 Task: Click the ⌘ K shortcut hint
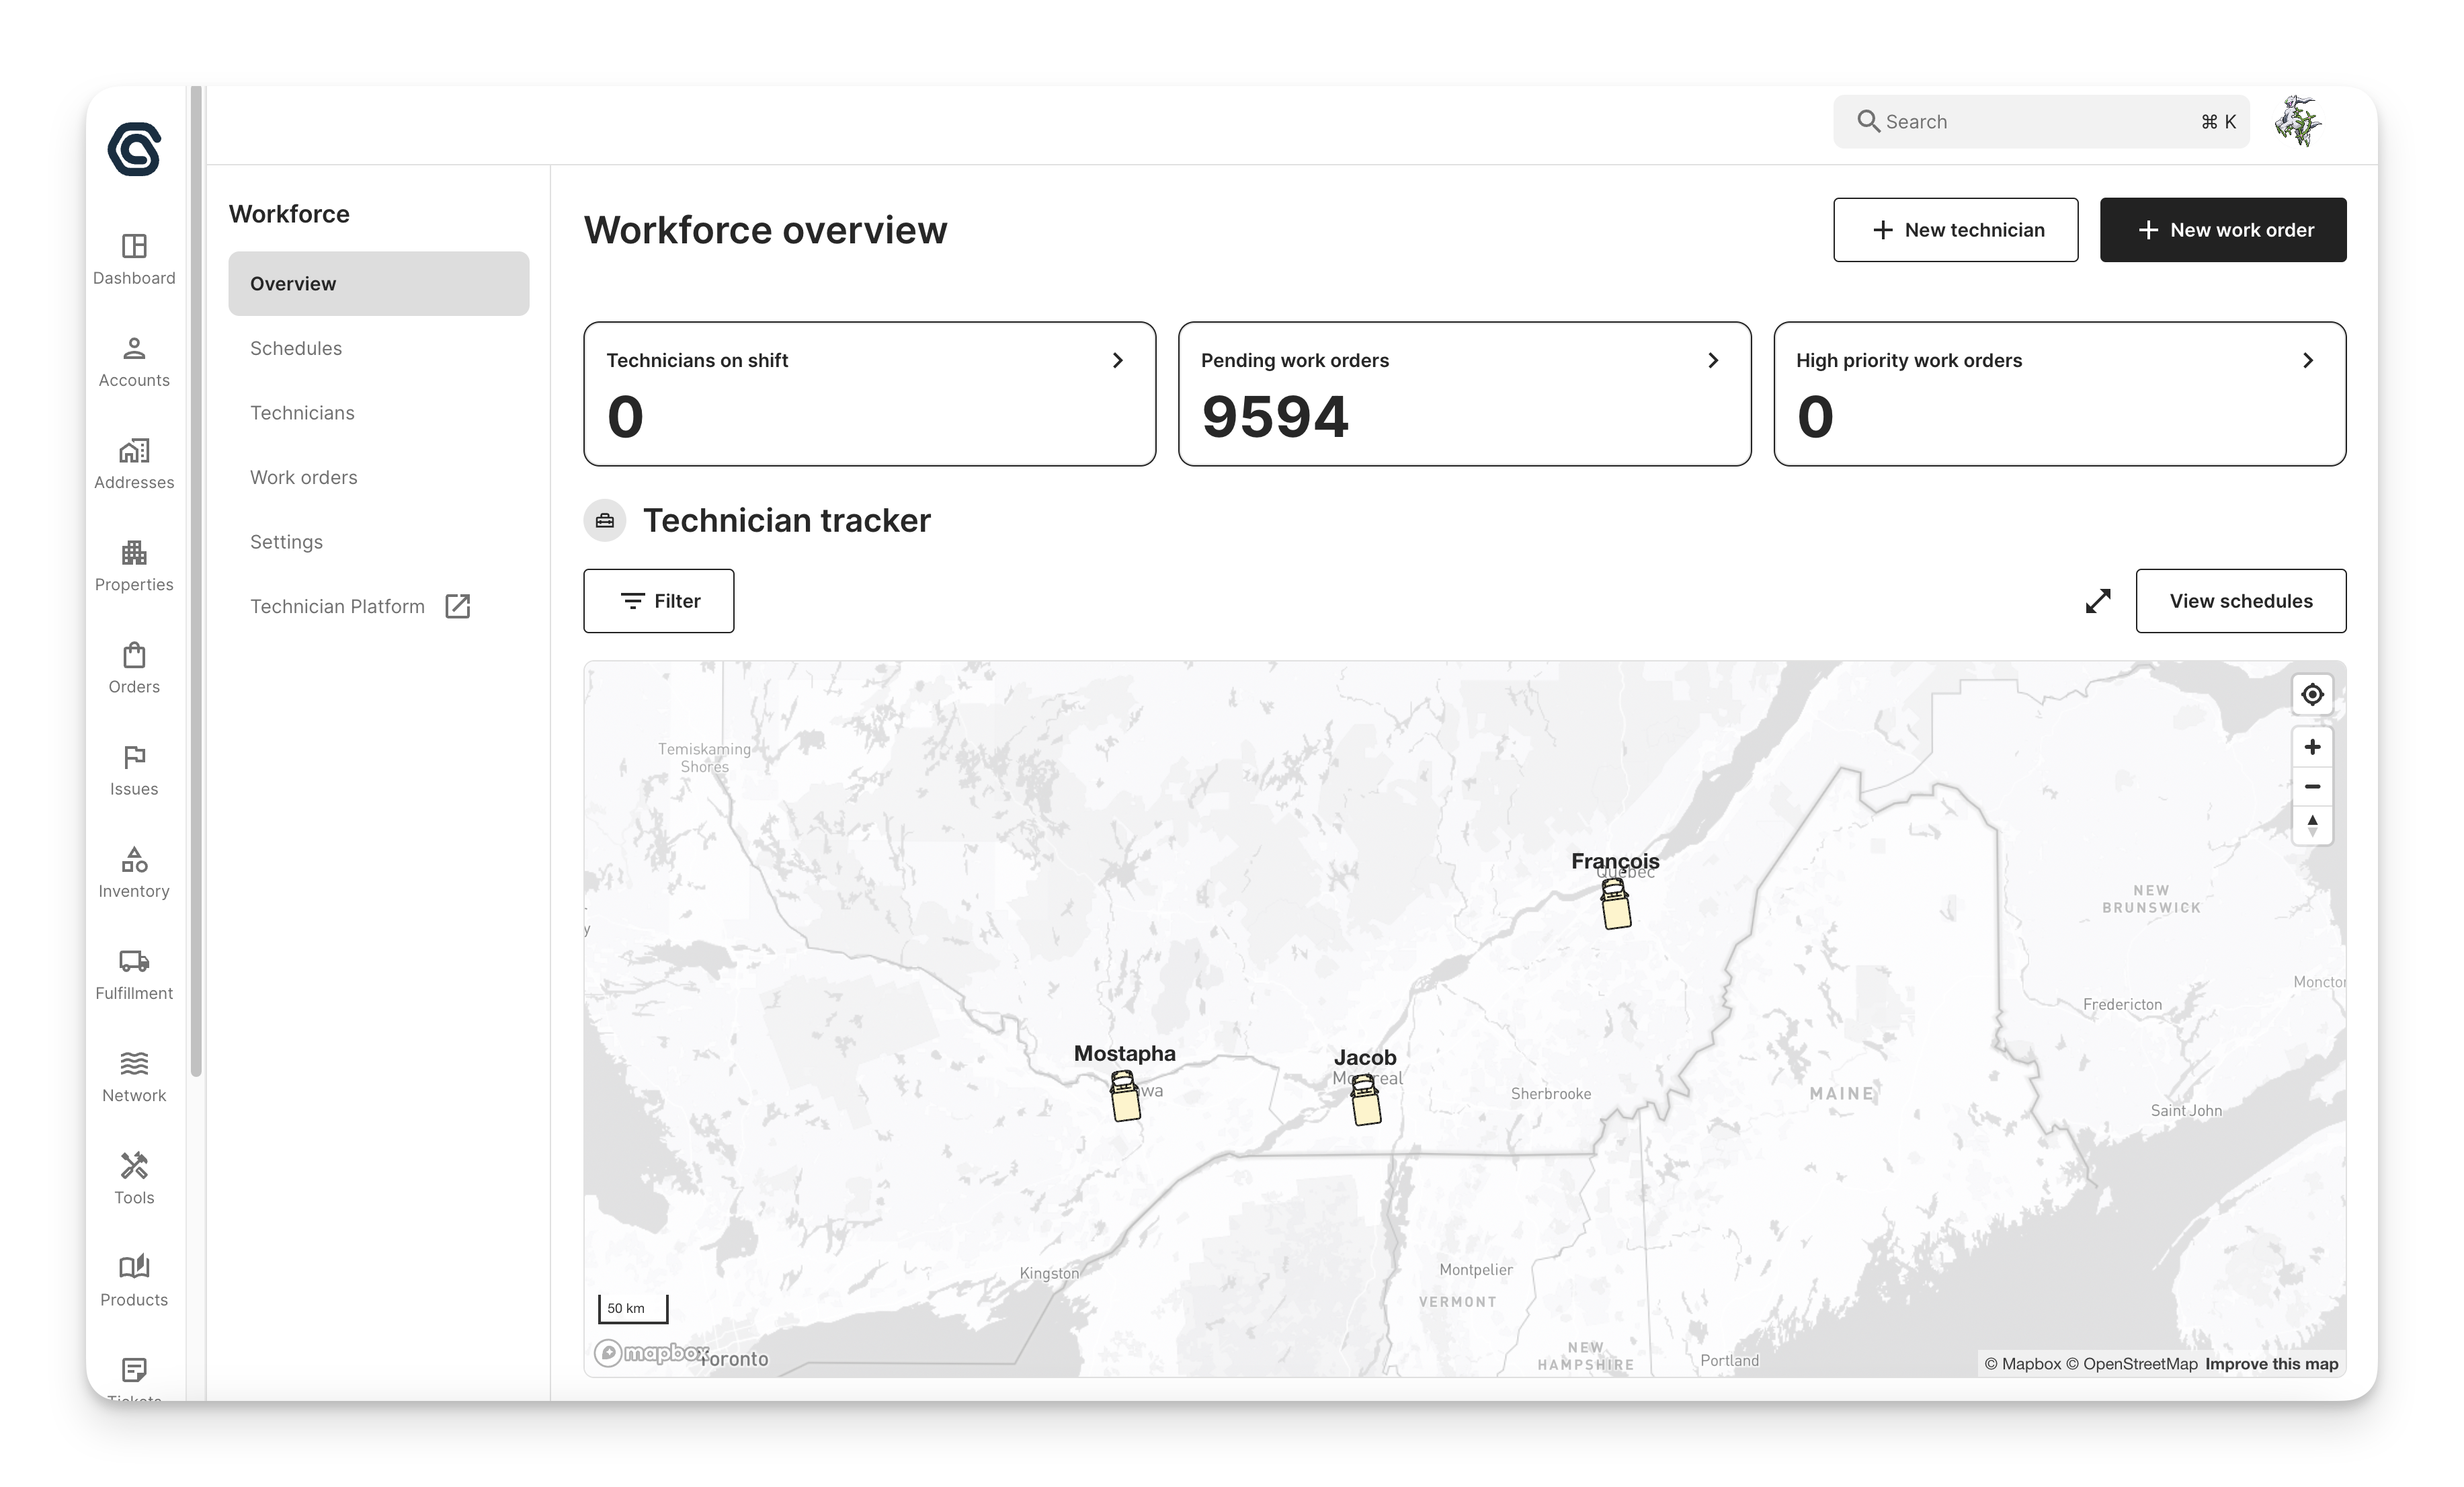tap(2218, 122)
